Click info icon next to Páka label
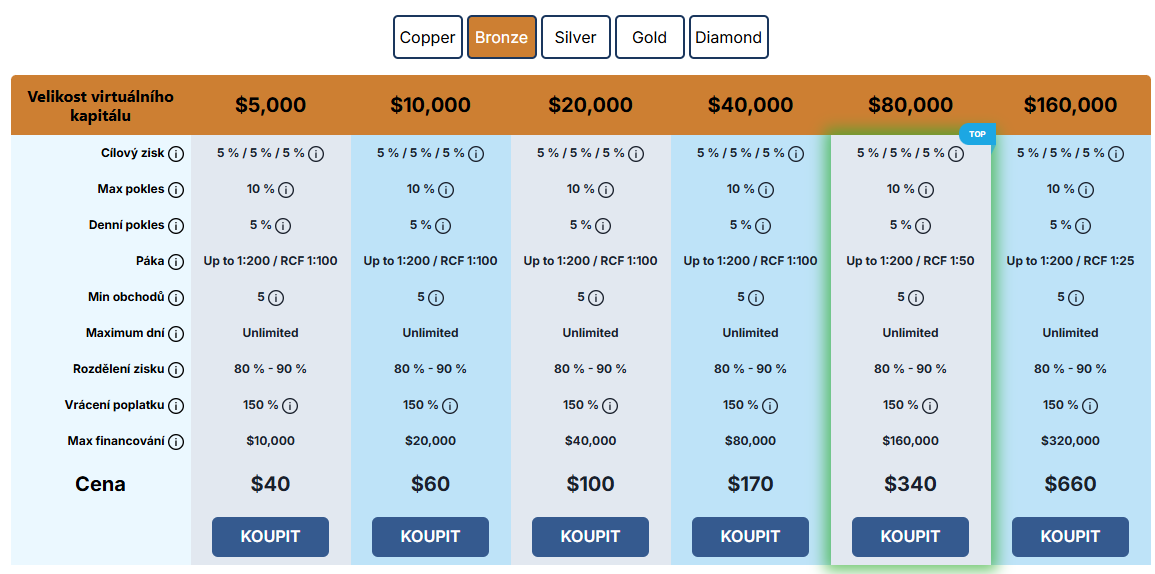 [x=176, y=262]
